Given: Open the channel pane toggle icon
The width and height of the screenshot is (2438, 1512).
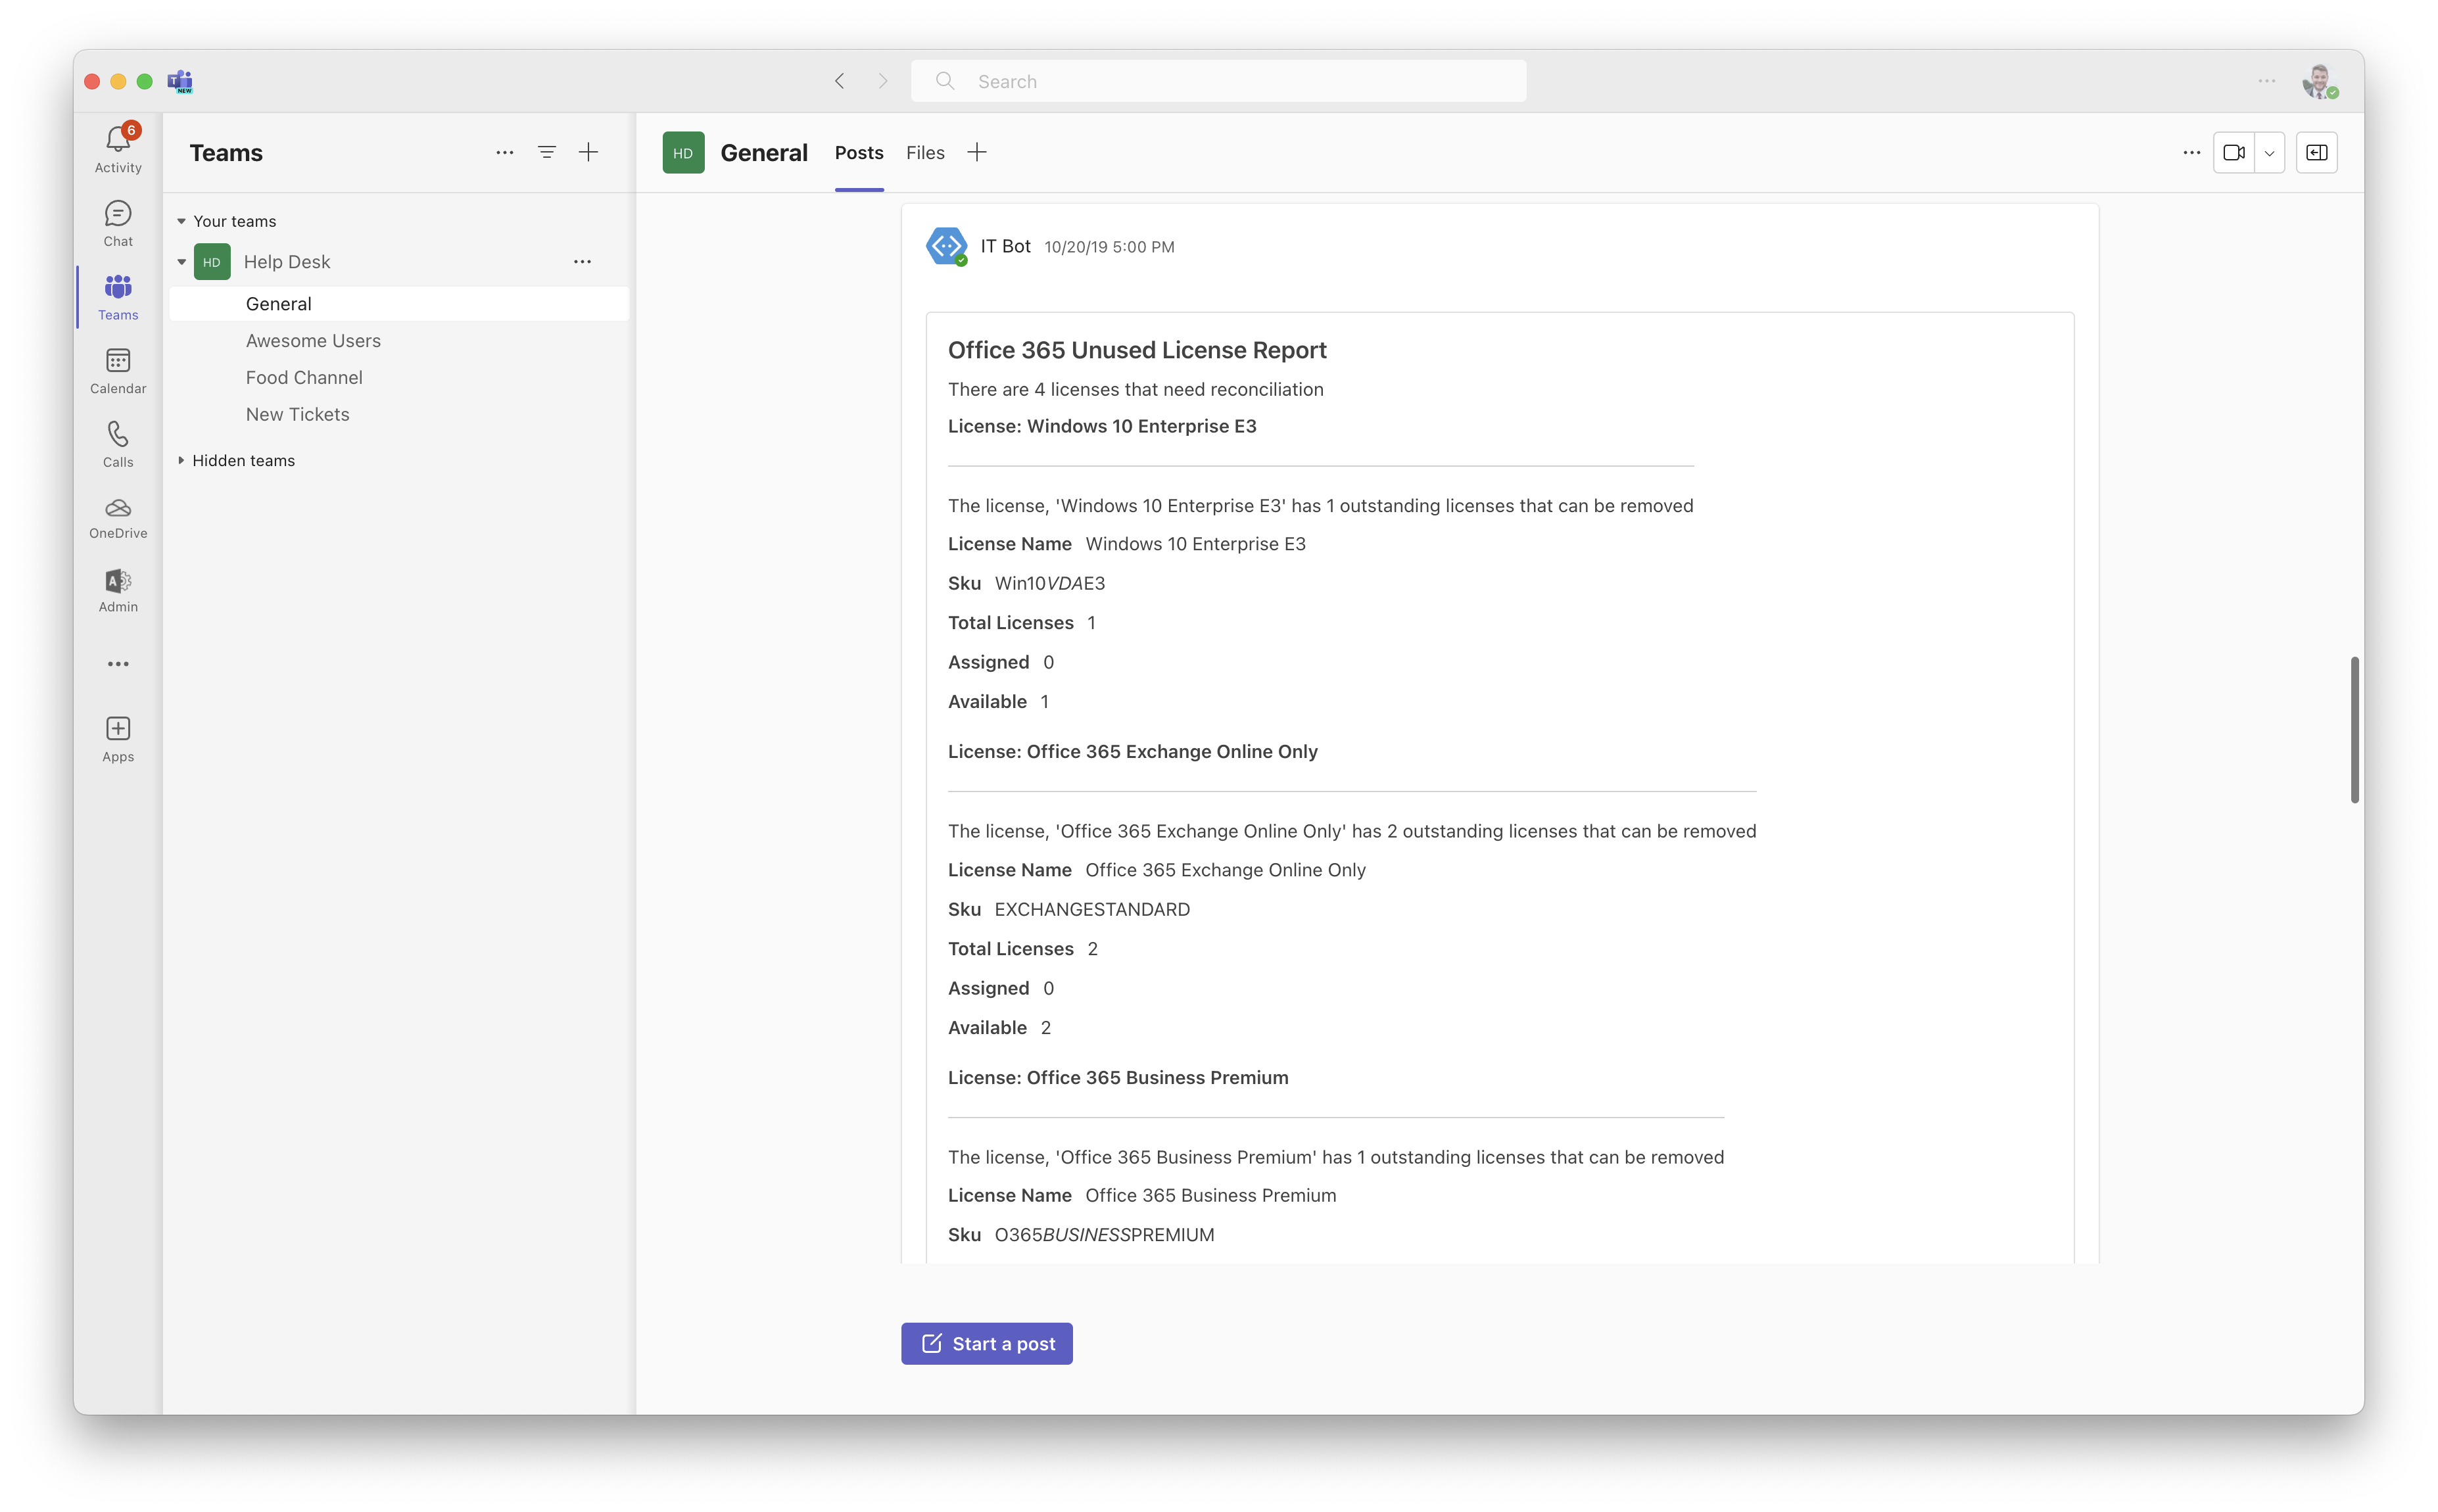Looking at the screenshot, I should point(2317,153).
